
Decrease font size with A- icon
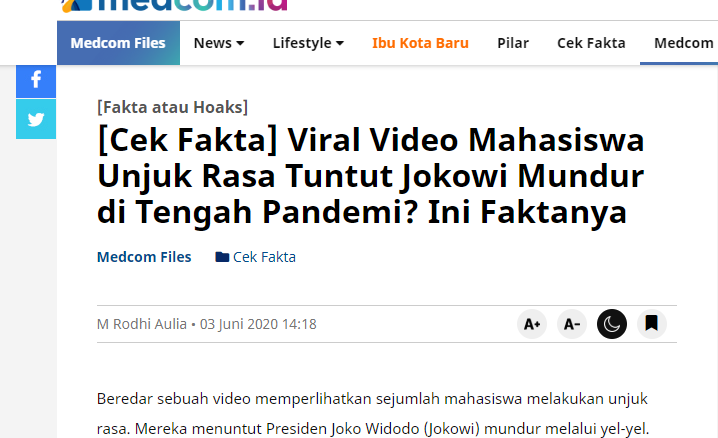tap(572, 324)
